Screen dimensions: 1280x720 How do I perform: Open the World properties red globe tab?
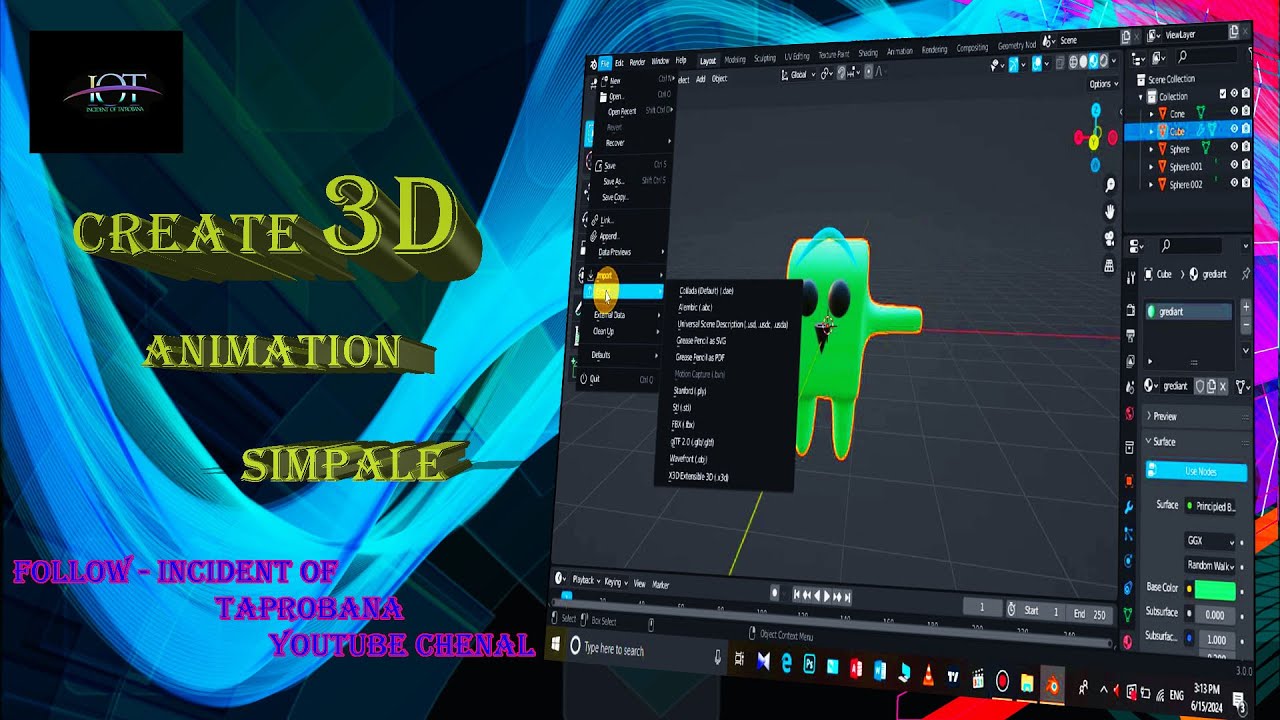[1129, 414]
